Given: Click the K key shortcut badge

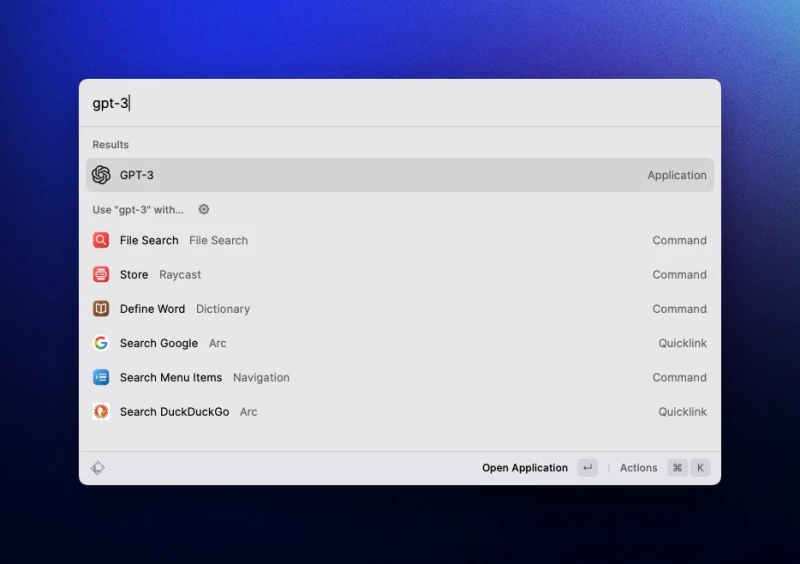Looking at the screenshot, I should point(700,468).
